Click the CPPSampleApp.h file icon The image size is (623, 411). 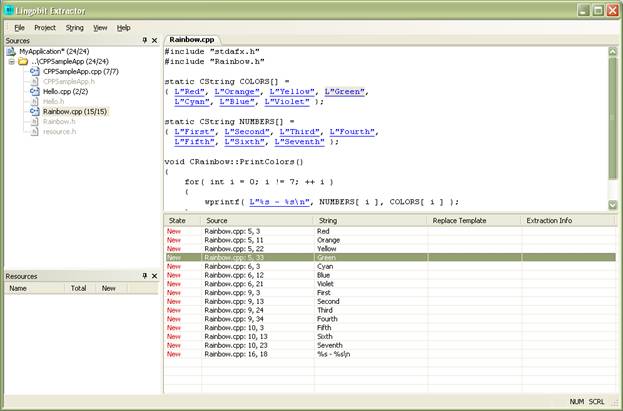coord(35,81)
